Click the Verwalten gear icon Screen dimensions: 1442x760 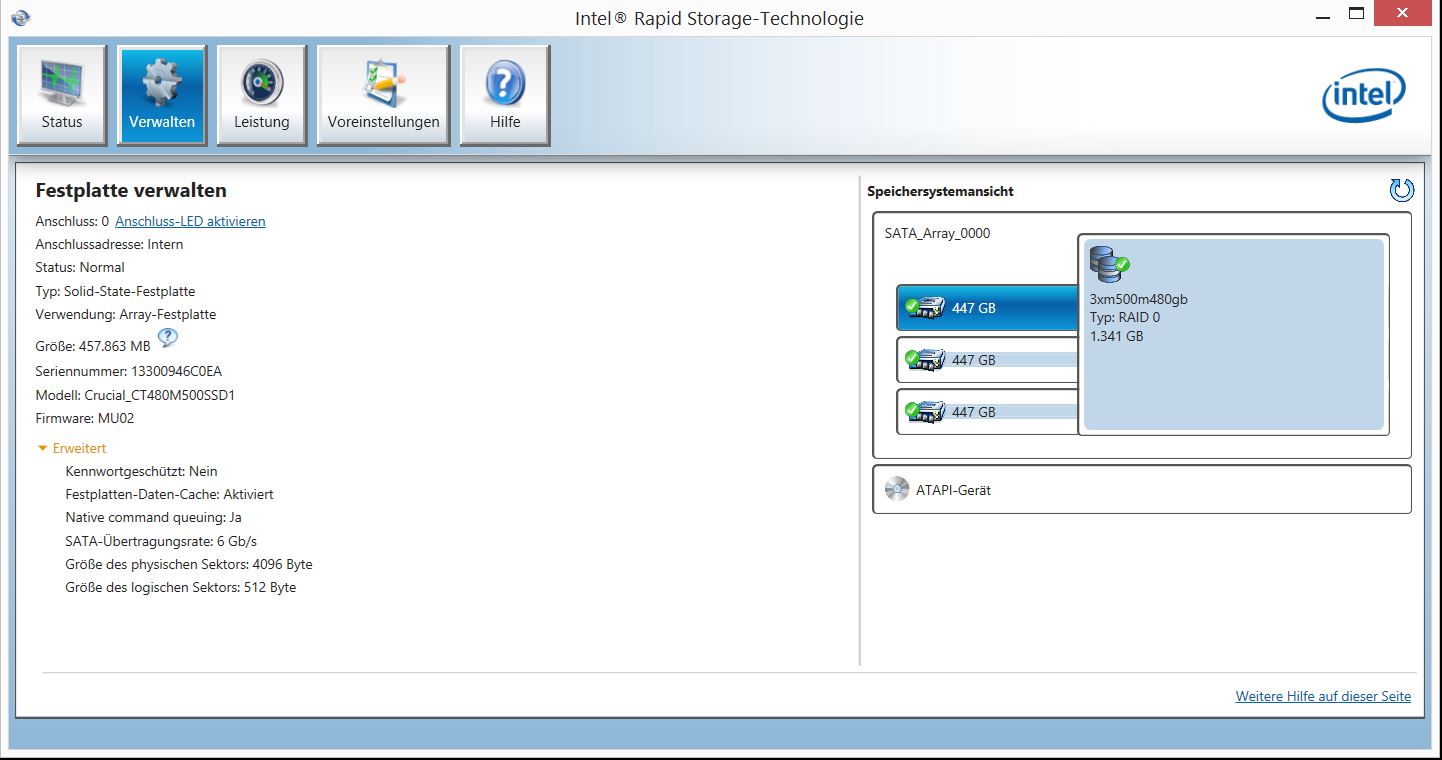pos(162,82)
